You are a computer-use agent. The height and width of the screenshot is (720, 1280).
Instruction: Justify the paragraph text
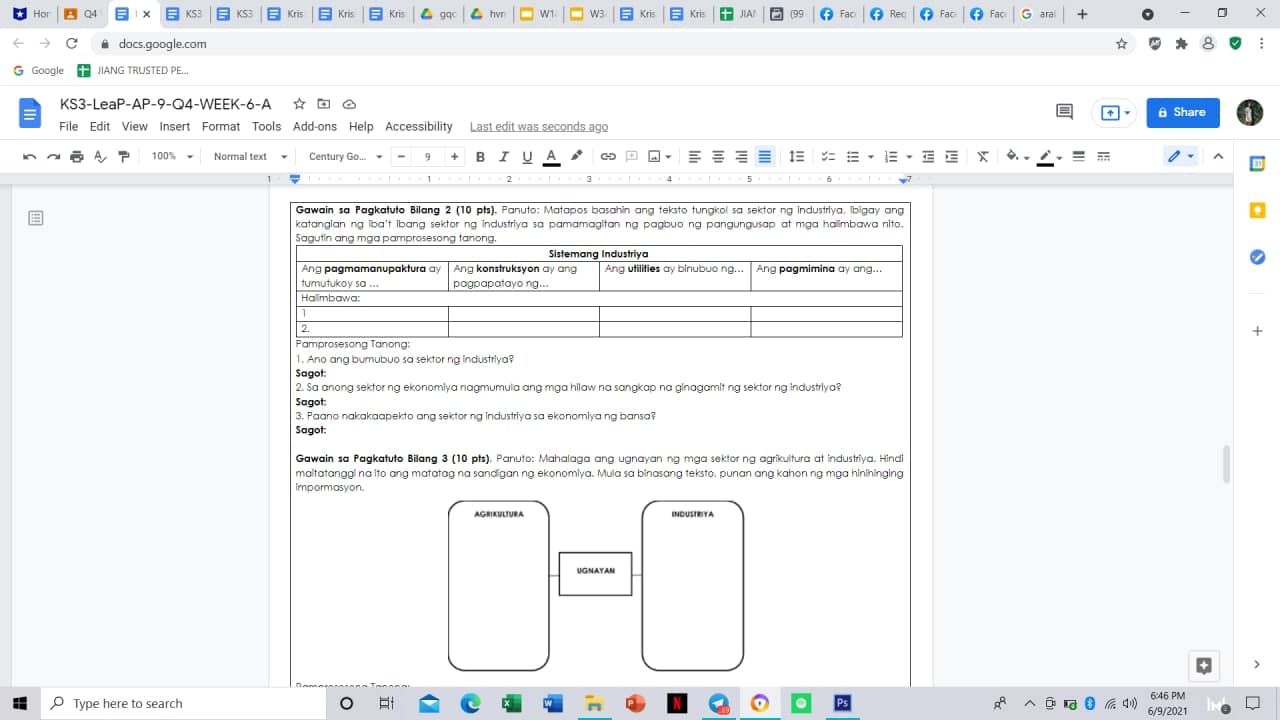765,157
